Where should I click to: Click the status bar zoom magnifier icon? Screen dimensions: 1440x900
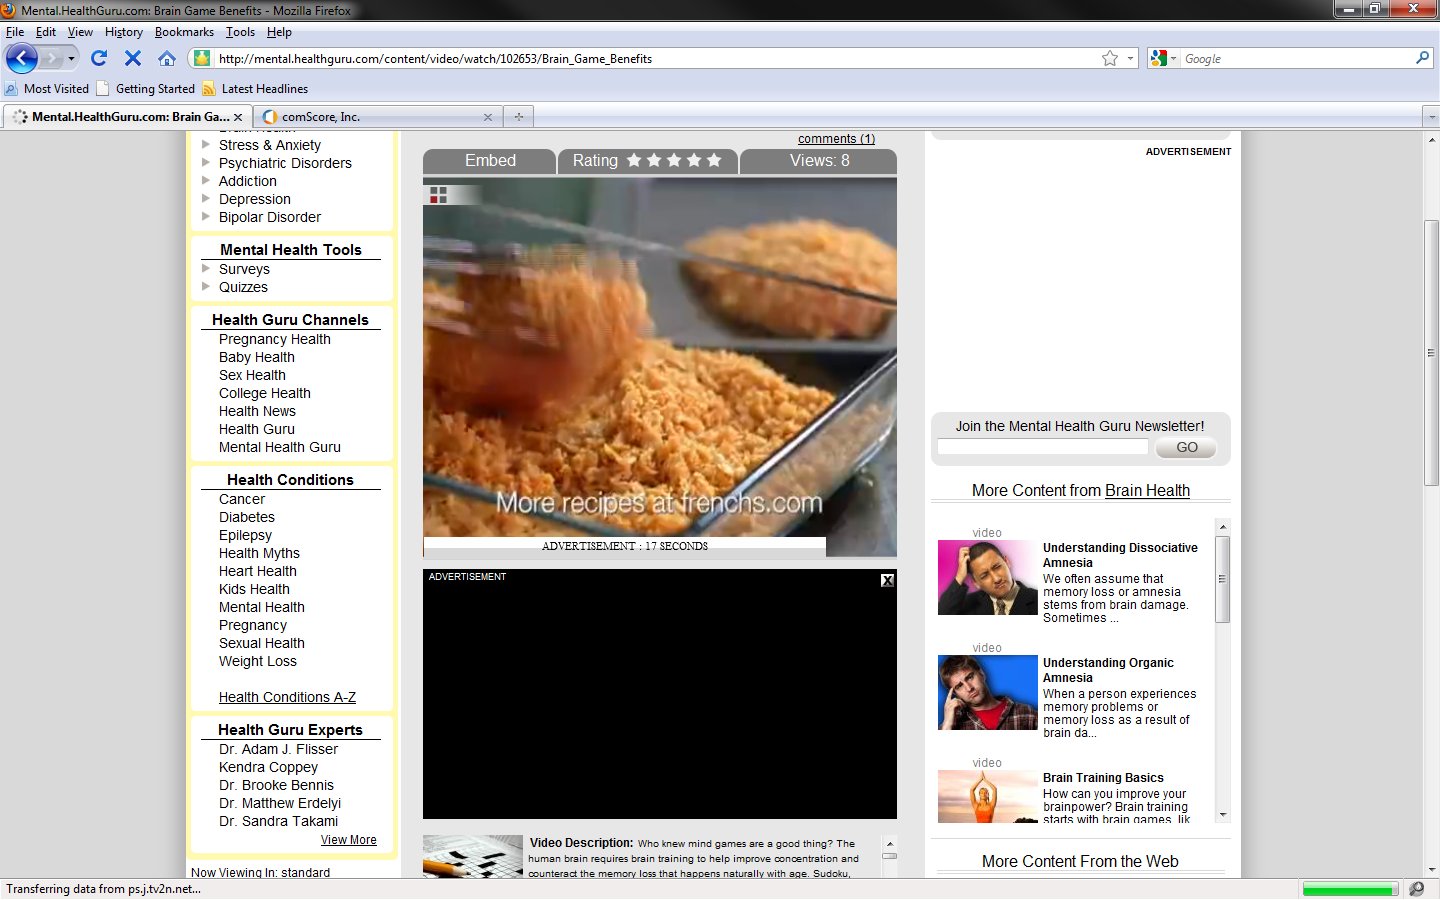1417,889
